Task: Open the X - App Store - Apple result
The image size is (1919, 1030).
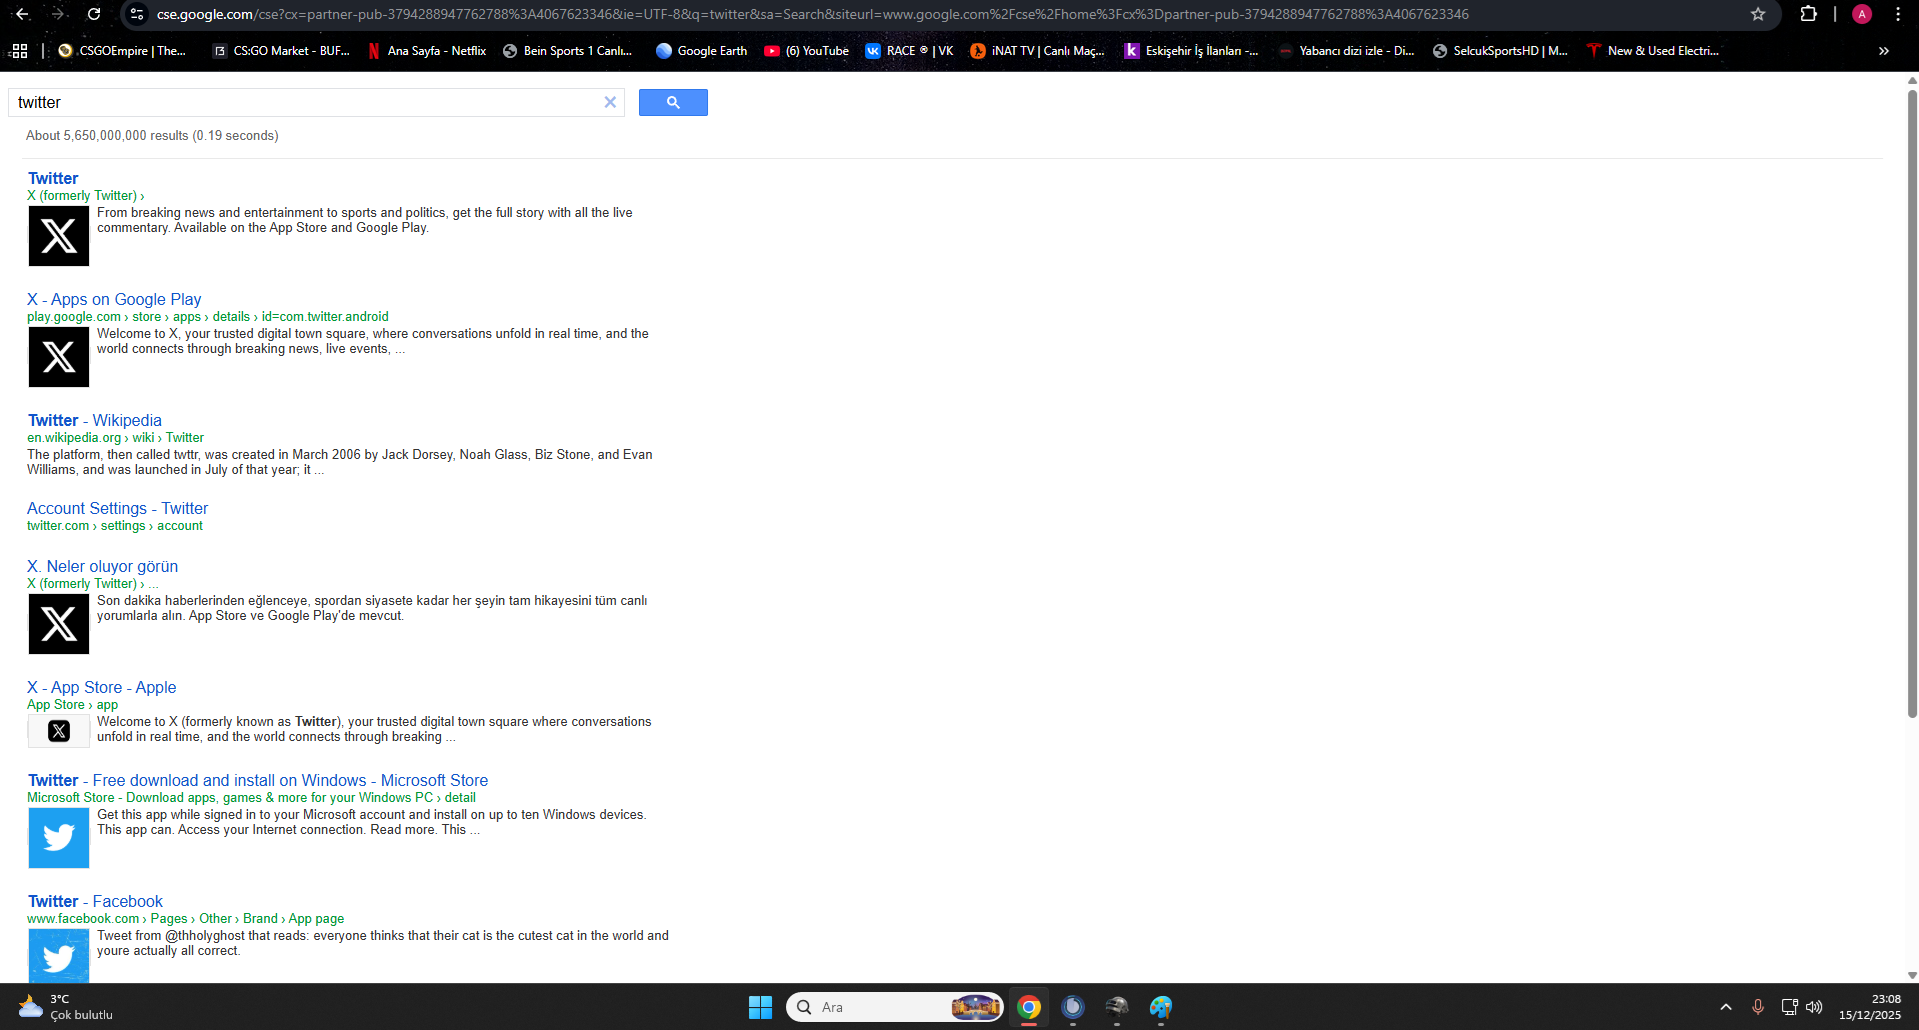Action: click(x=102, y=687)
